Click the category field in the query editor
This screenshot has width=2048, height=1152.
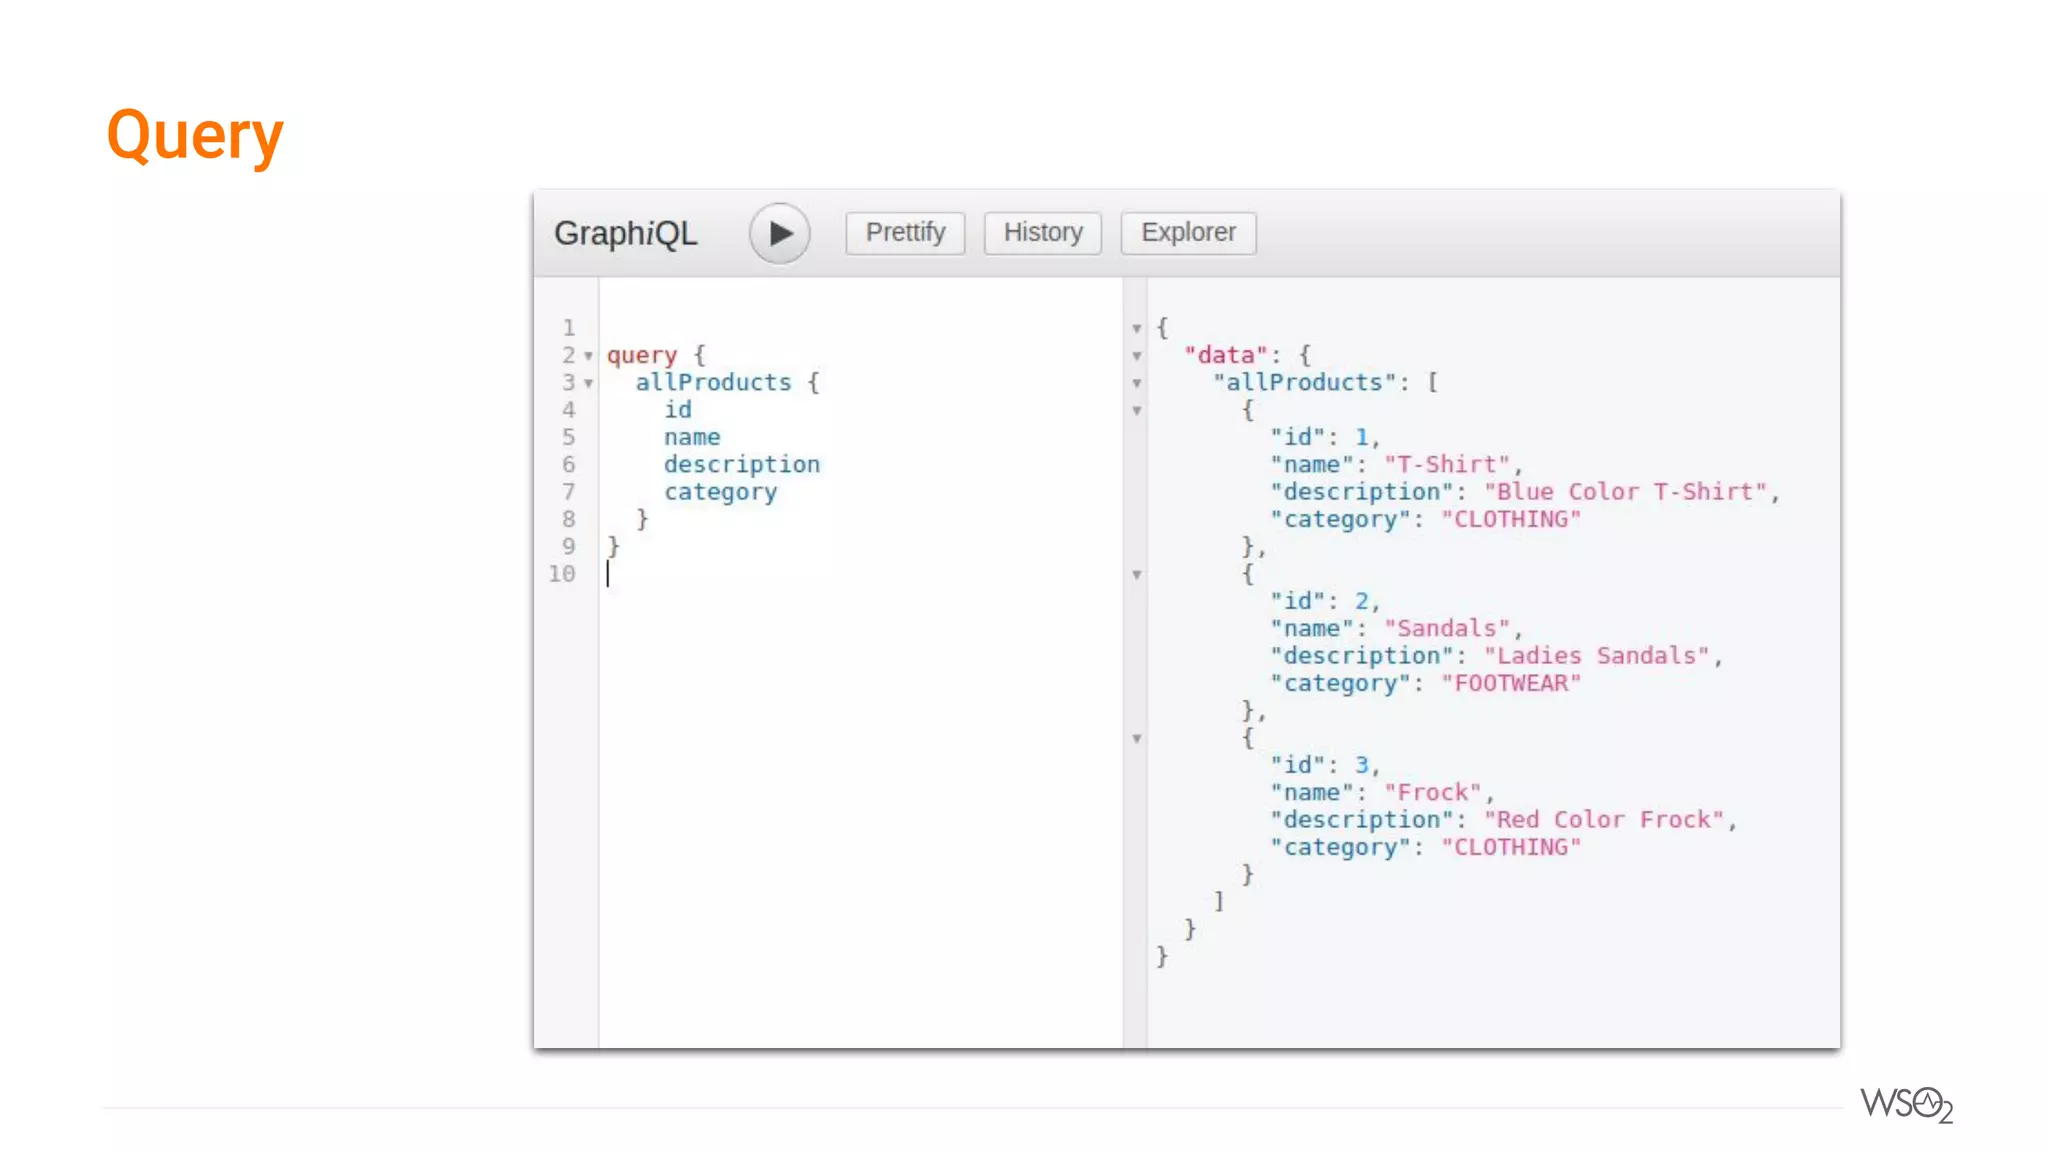[x=720, y=492]
